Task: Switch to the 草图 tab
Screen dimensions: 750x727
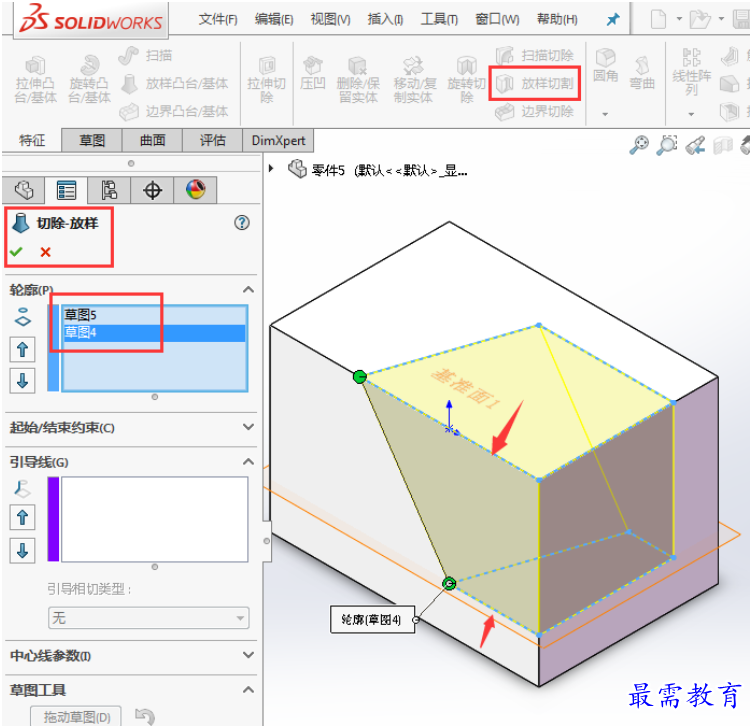Action: pos(92,140)
